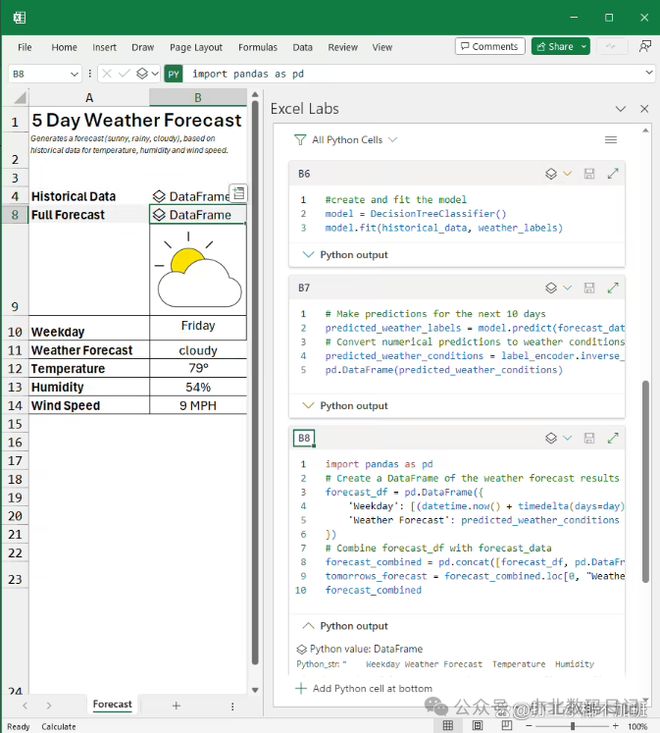Save the B6 Python cell
660x733 pixels.
coord(589,174)
